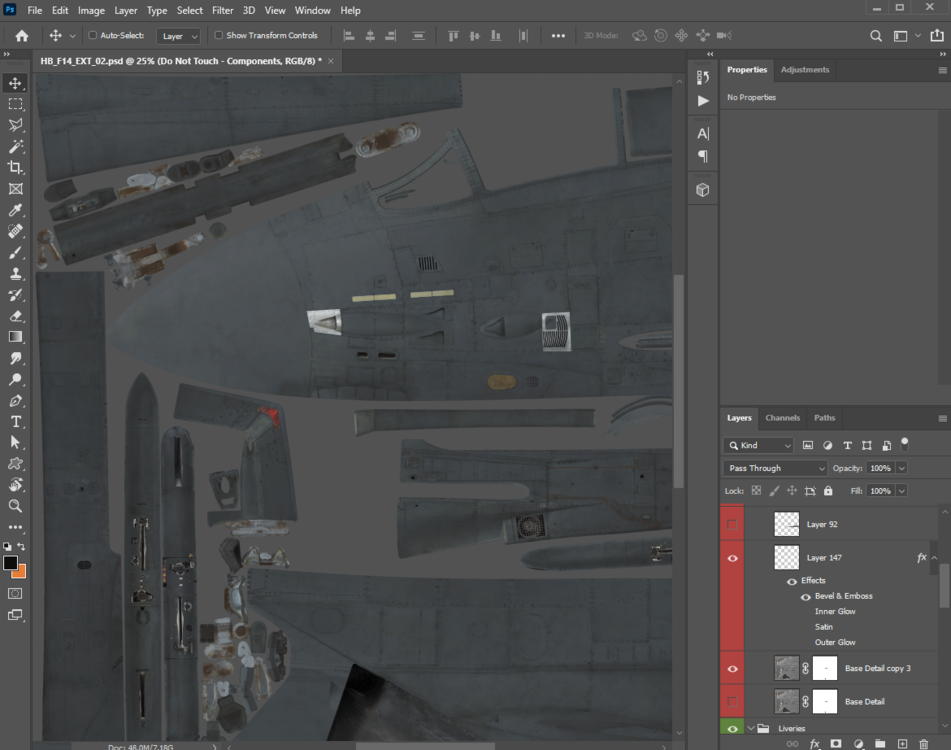The height and width of the screenshot is (750, 951).
Task: Select the Horizontal Type tool
Action: click(x=16, y=421)
